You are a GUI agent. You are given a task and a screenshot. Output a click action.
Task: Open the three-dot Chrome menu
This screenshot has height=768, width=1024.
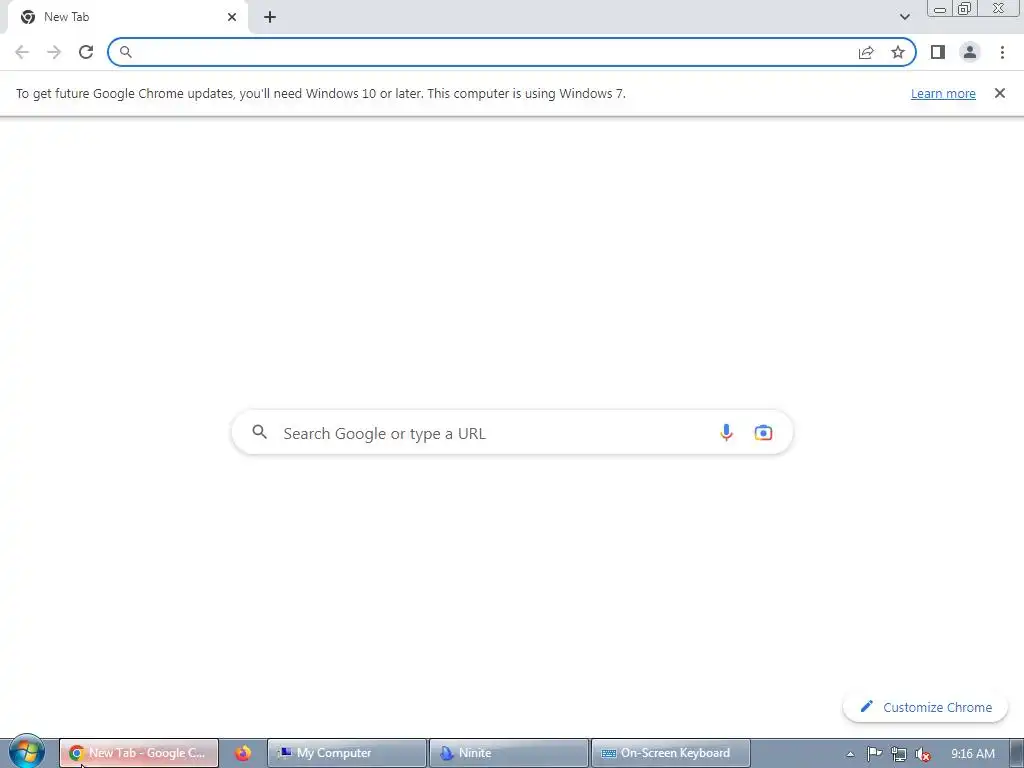(x=1002, y=52)
